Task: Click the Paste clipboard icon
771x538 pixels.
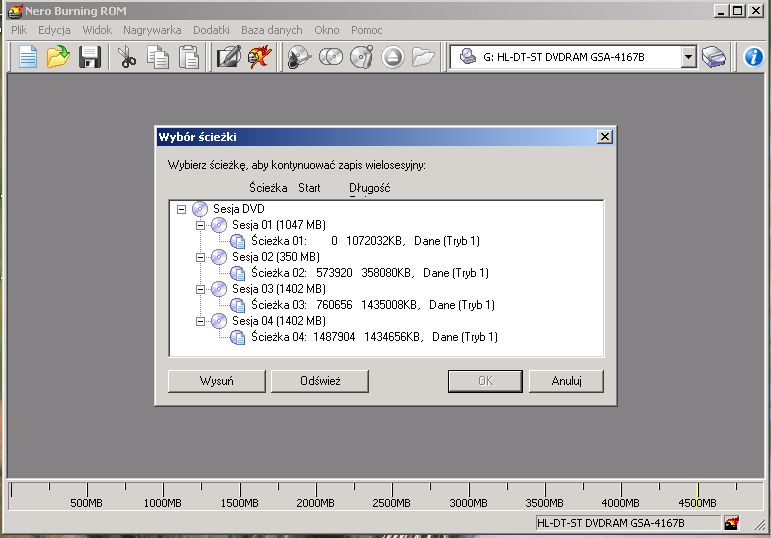Action: click(189, 57)
